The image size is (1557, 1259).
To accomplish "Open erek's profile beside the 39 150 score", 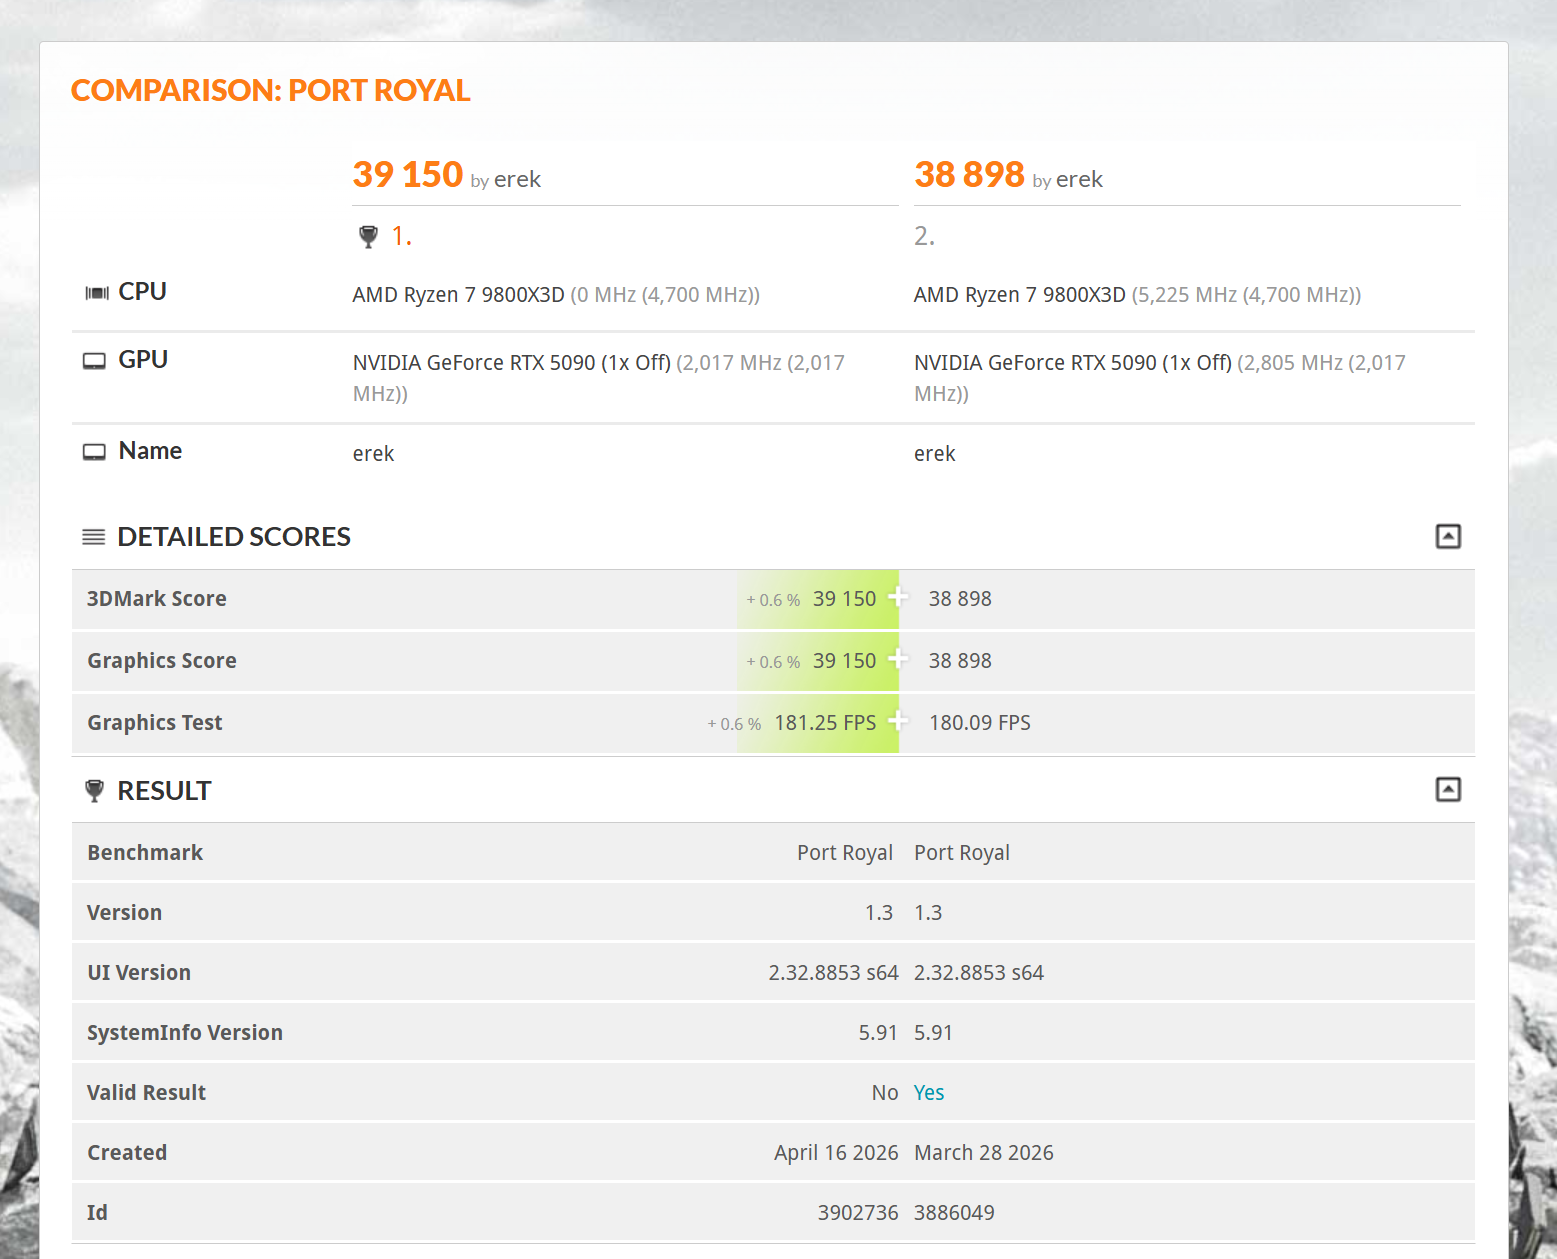I will pos(517,180).
